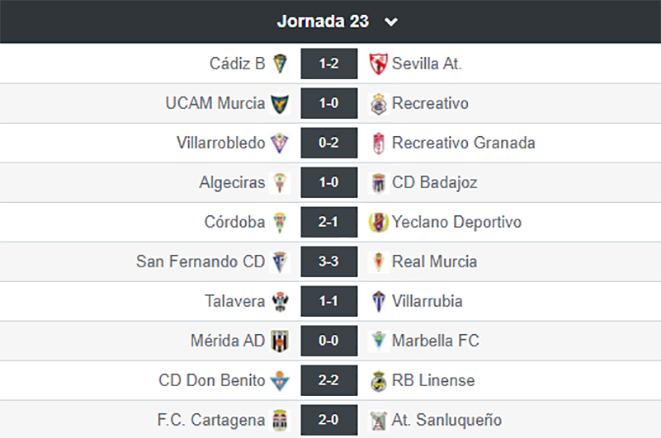661x438 pixels.
Task: Click the CD Badajoz crest icon
Action: [378, 183]
